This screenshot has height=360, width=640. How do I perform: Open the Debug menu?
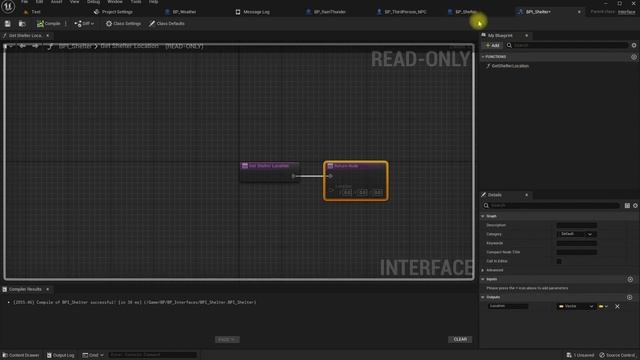[x=93, y=2]
